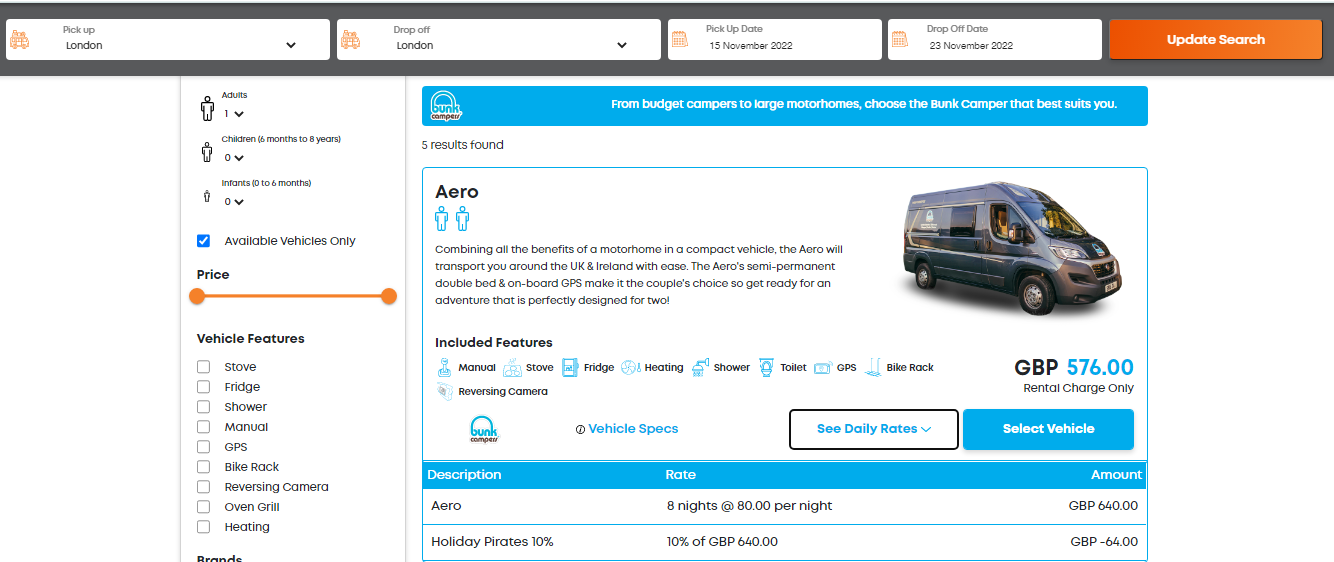Check the Heating filter checkbox
The height and width of the screenshot is (562, 1334).
point(204,527)
